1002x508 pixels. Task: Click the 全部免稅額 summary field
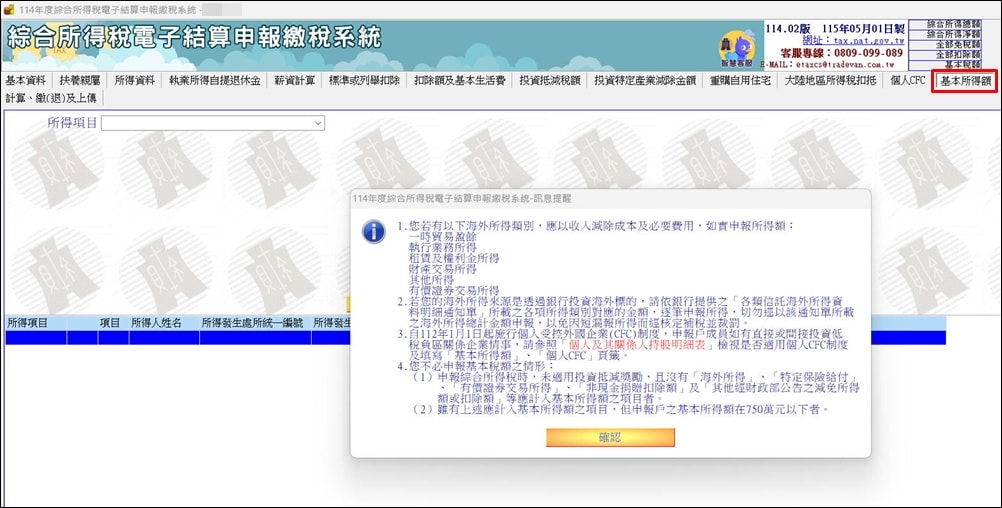(x=944, y=45)
